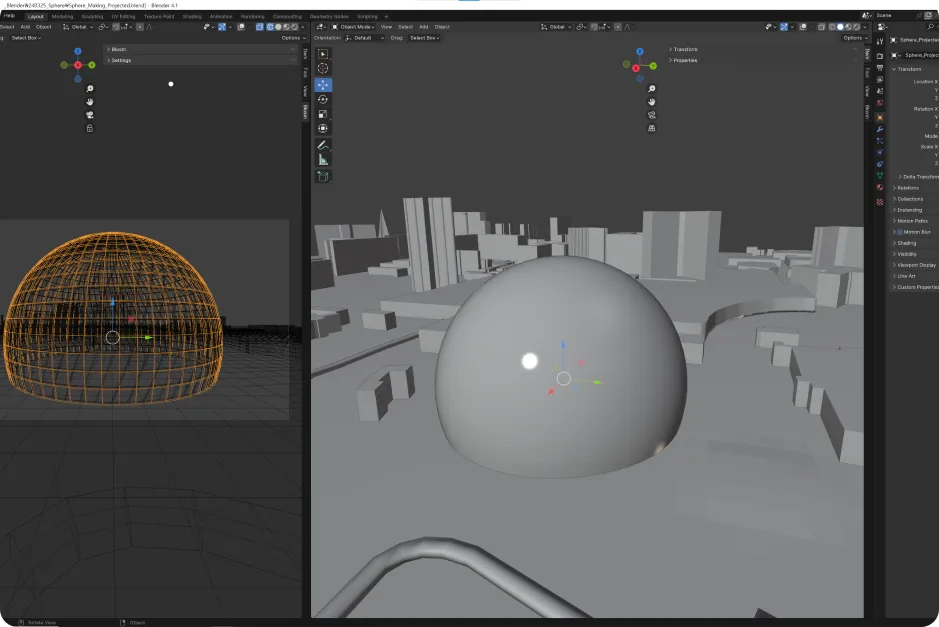
Task: Toggle snapping magnet in right viewport header
Action: (x=595, y=27)
